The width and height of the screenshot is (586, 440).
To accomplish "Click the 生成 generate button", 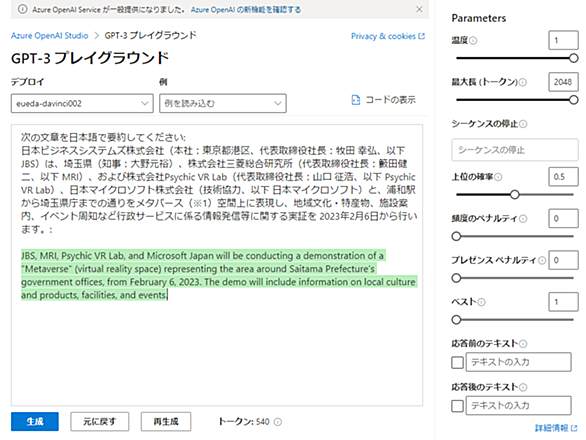I will click(35, 422).
